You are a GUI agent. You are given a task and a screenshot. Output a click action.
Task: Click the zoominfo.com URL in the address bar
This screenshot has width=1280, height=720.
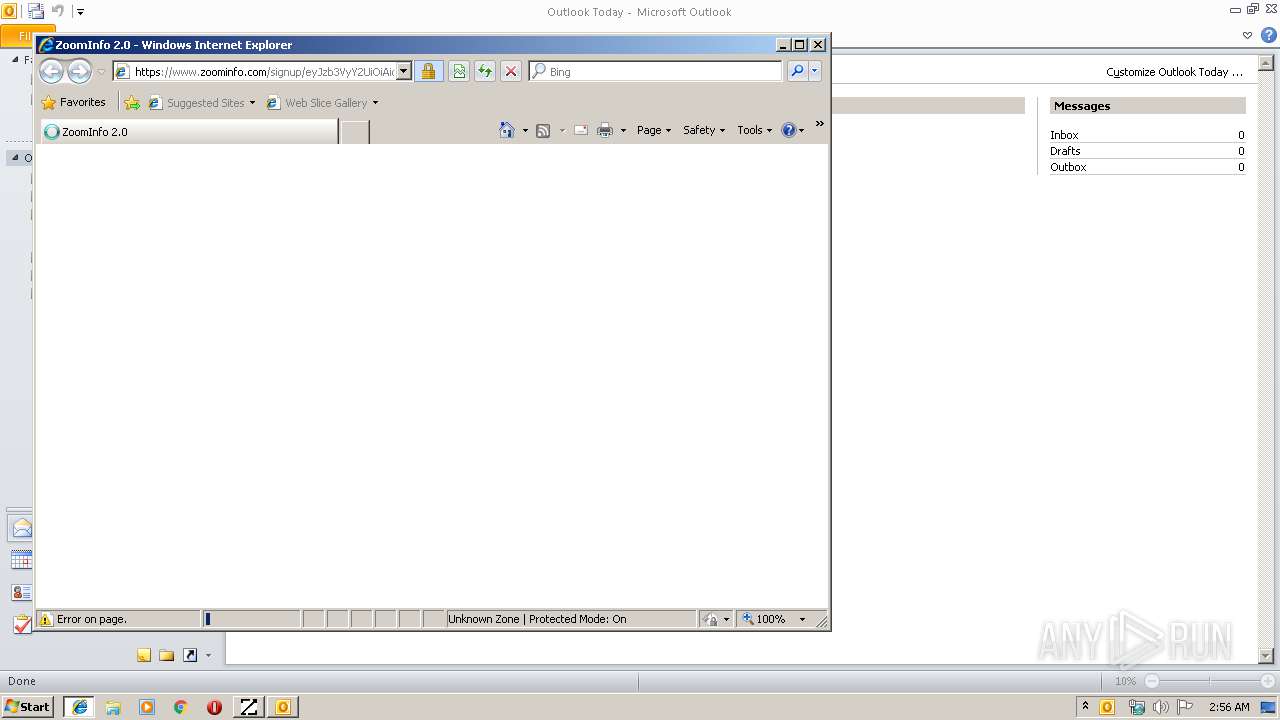pyautogui.click(x=264, y=72)
